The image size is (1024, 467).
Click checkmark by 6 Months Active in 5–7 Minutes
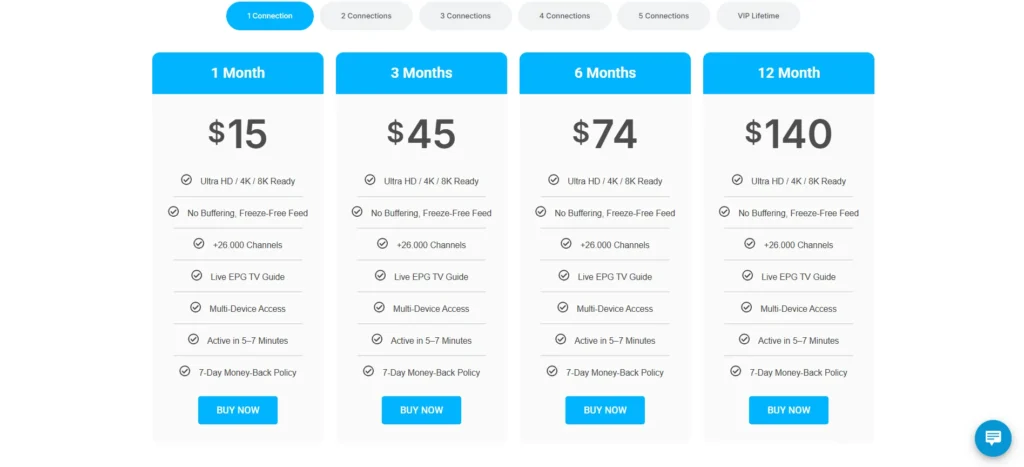tap(560, 340)
